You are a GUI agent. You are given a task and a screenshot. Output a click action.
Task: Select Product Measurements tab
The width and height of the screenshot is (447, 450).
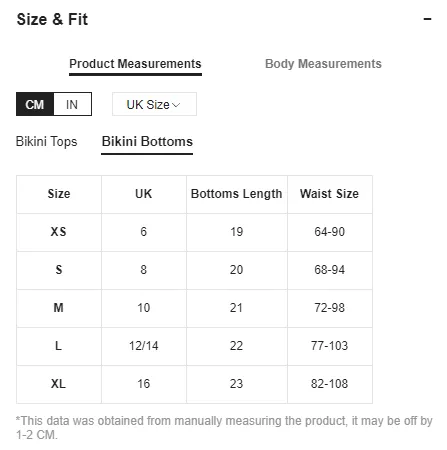point(135,64)
